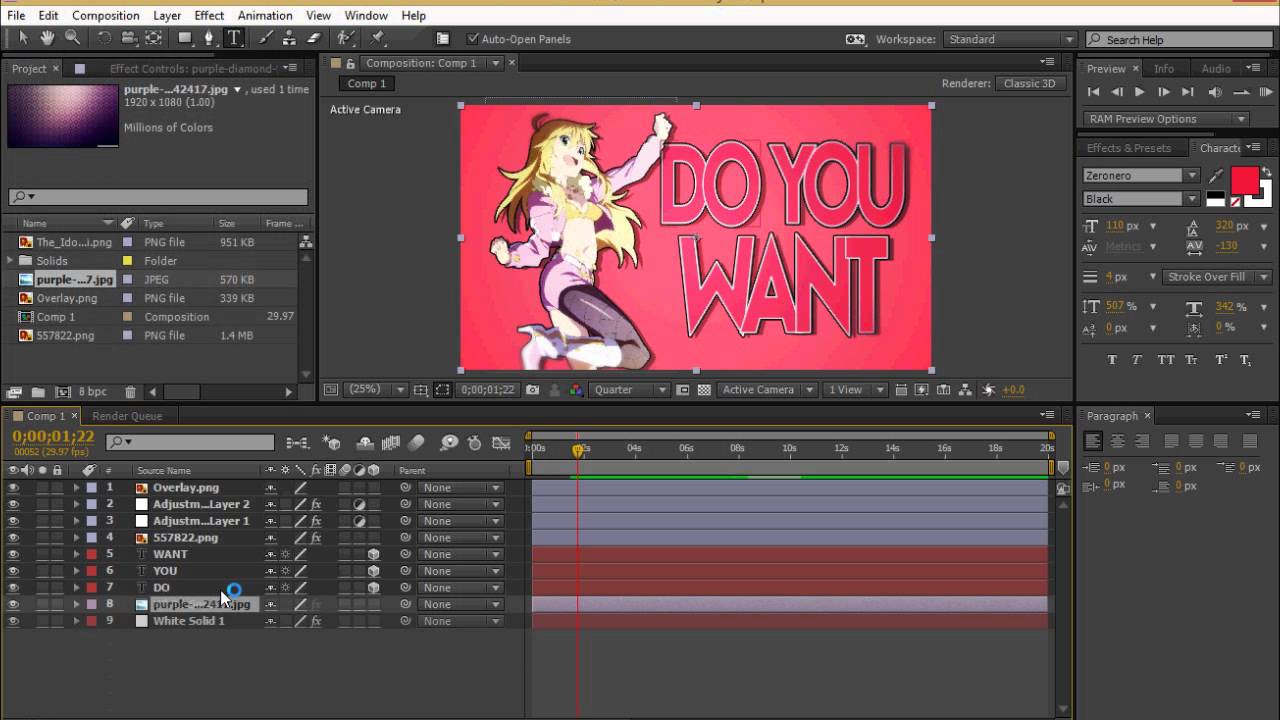This screenshot has width=1280, height=720.
Task: Select the Selection arrow tool
Action: point(24,38)
